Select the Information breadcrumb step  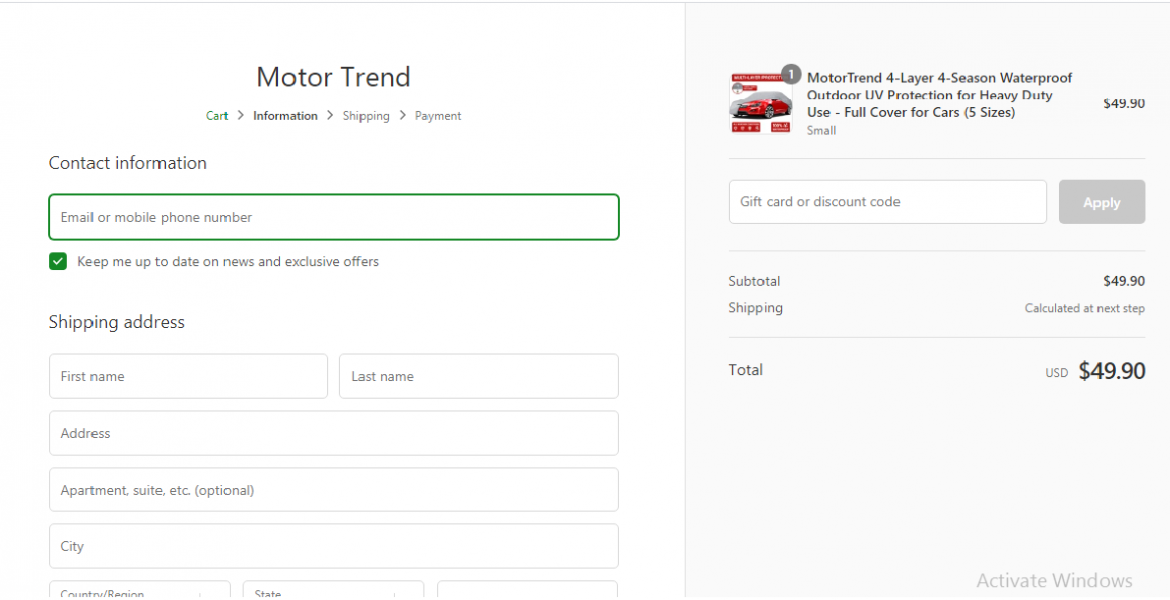coord(285,116)
